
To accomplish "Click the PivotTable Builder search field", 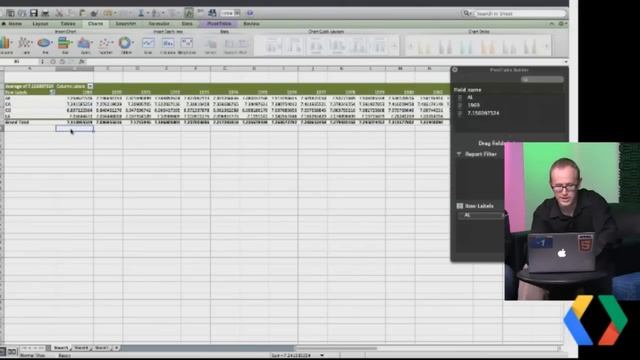I will pyautogui.click(x=542, y=80).
